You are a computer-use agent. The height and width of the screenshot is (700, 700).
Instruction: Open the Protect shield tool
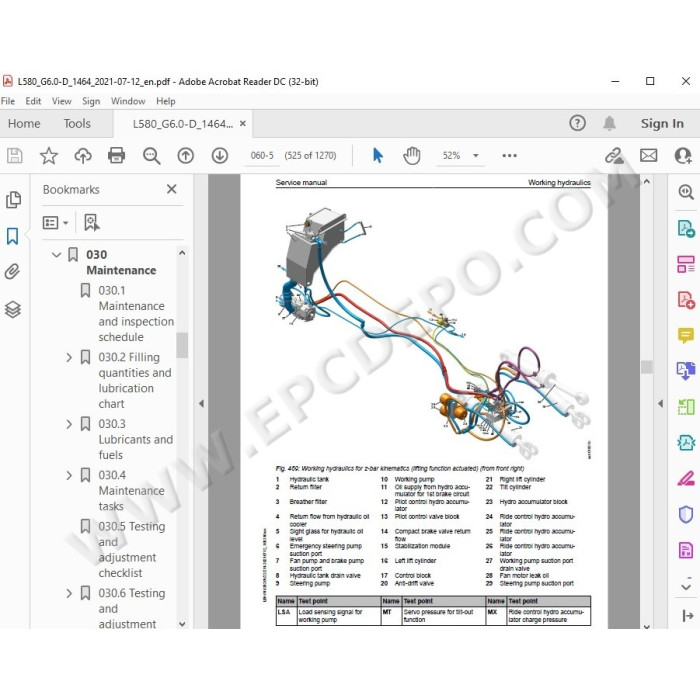click(x=686, y=514)
